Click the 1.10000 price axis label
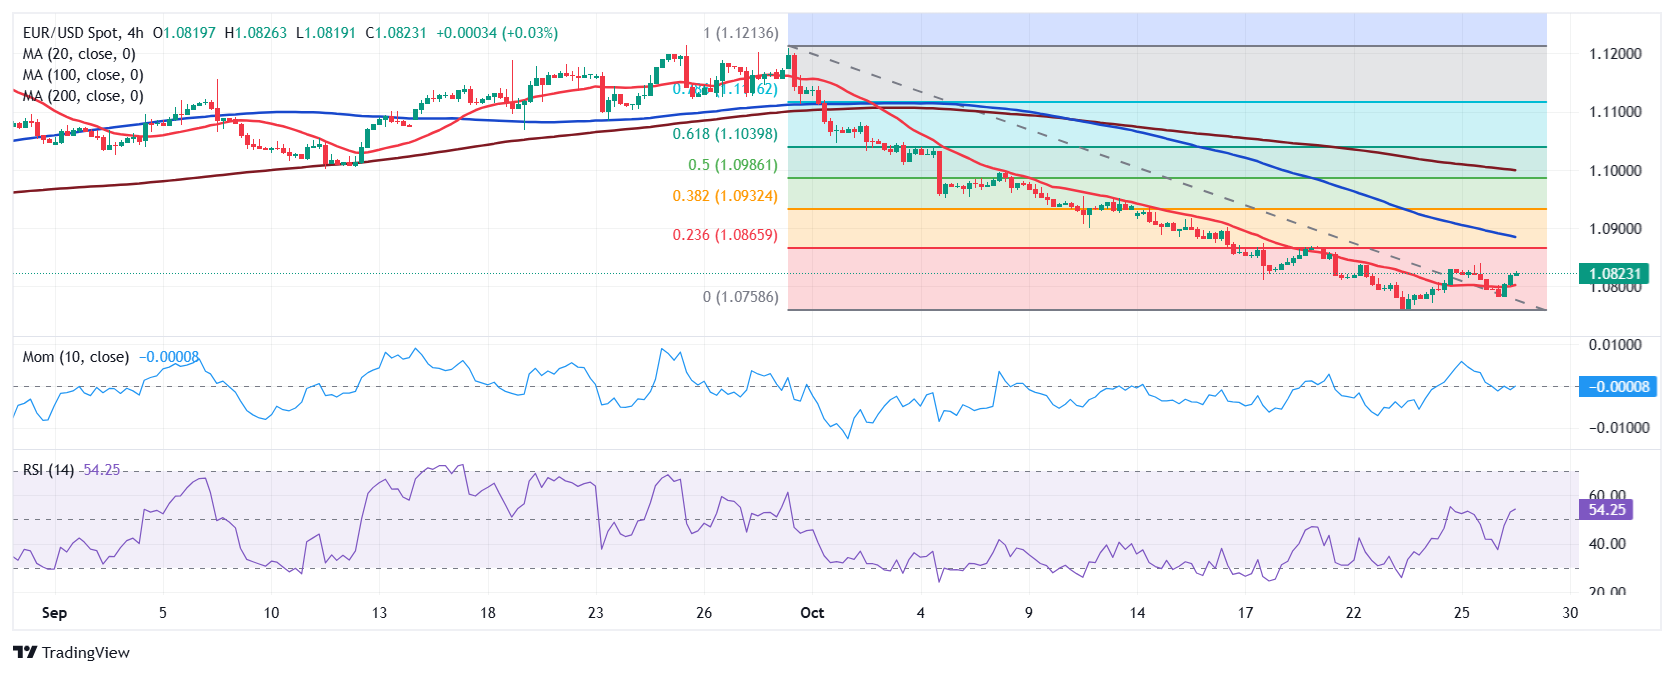The image size is (1674, 674). point(1615,171)
